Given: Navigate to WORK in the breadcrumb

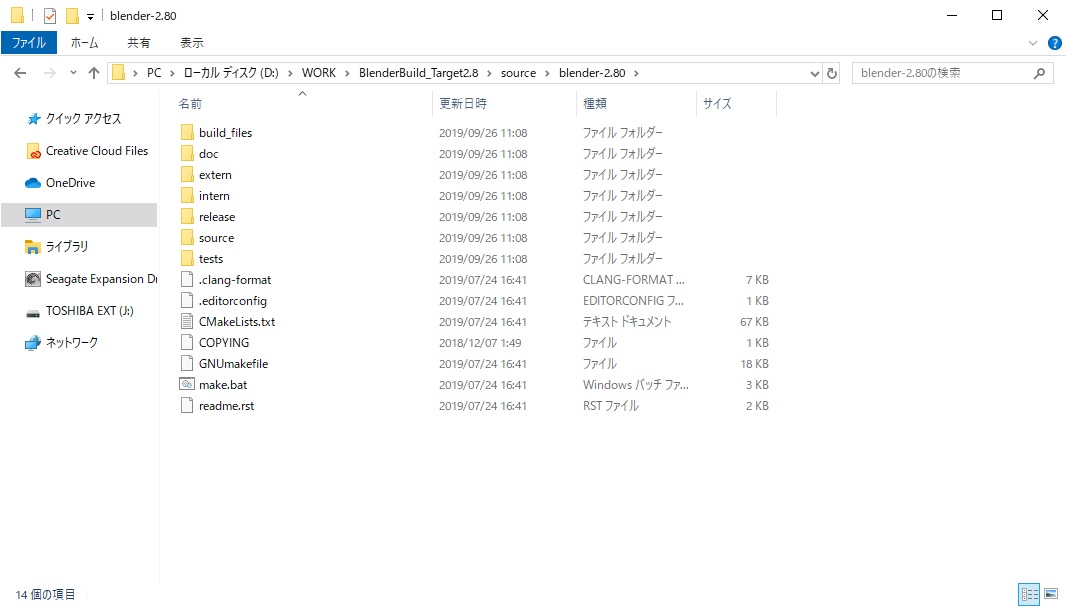Looking at the screenshot, I should pyautogui.click(x=319, y=73).
